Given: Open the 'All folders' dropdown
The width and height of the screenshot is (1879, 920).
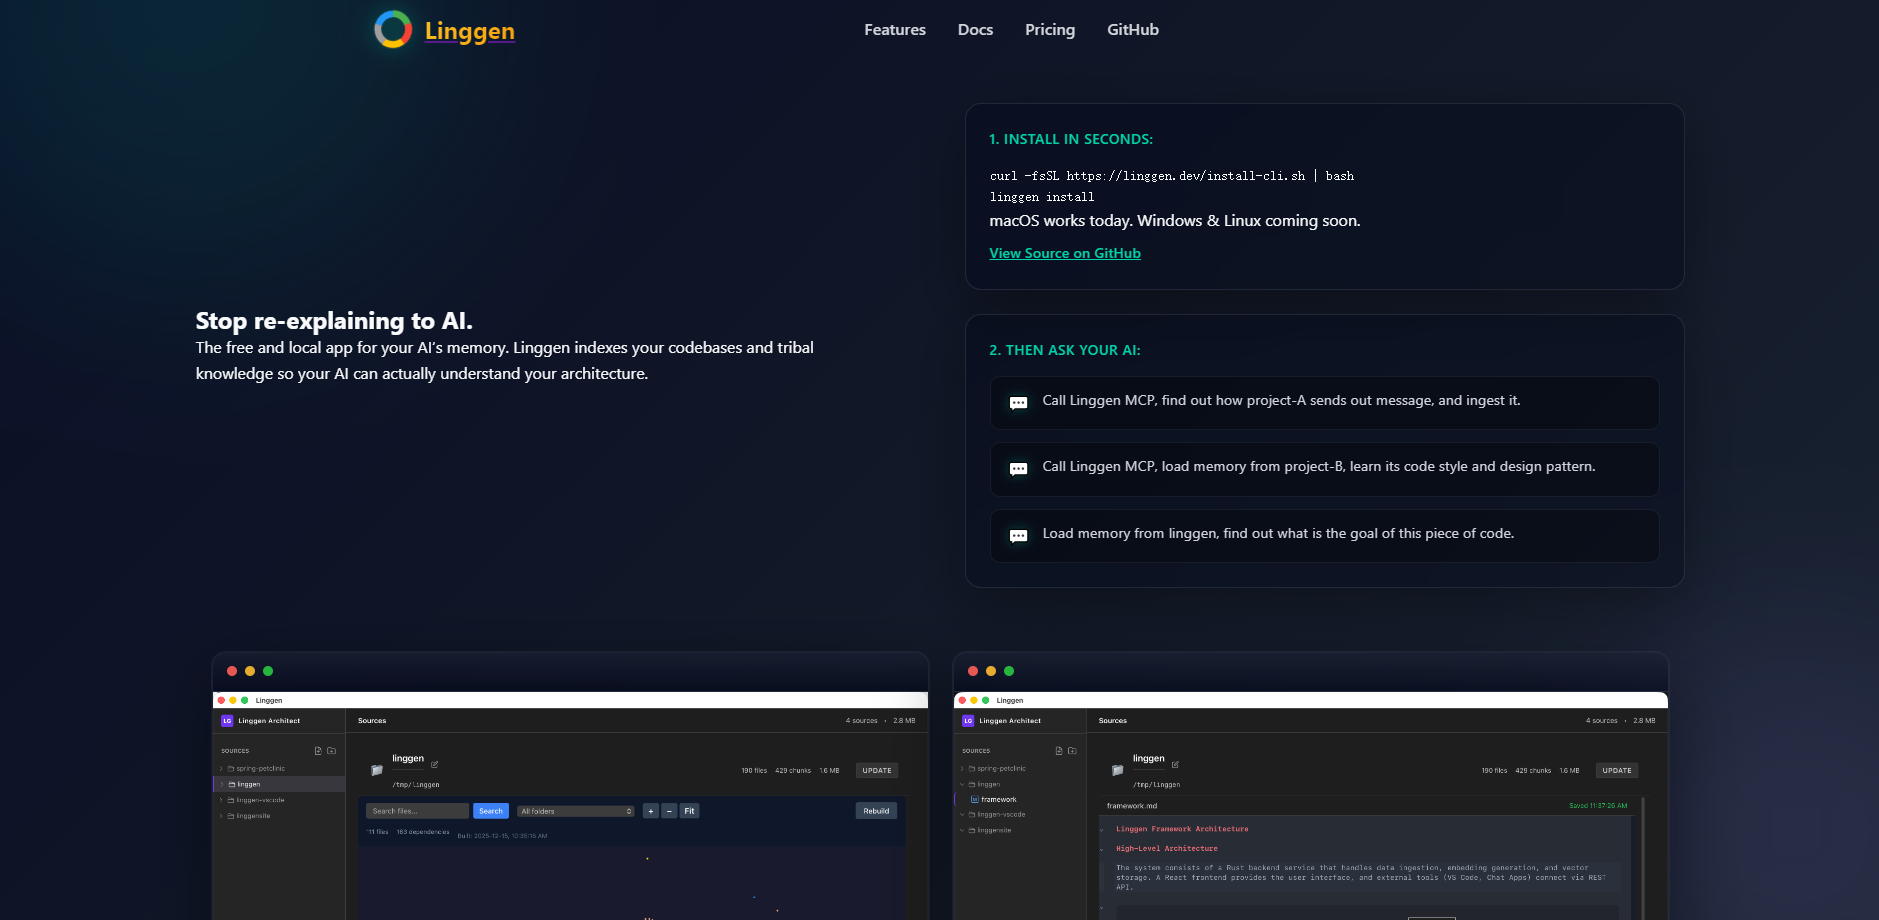Looking at the screenshot, I should click(576, 811).
